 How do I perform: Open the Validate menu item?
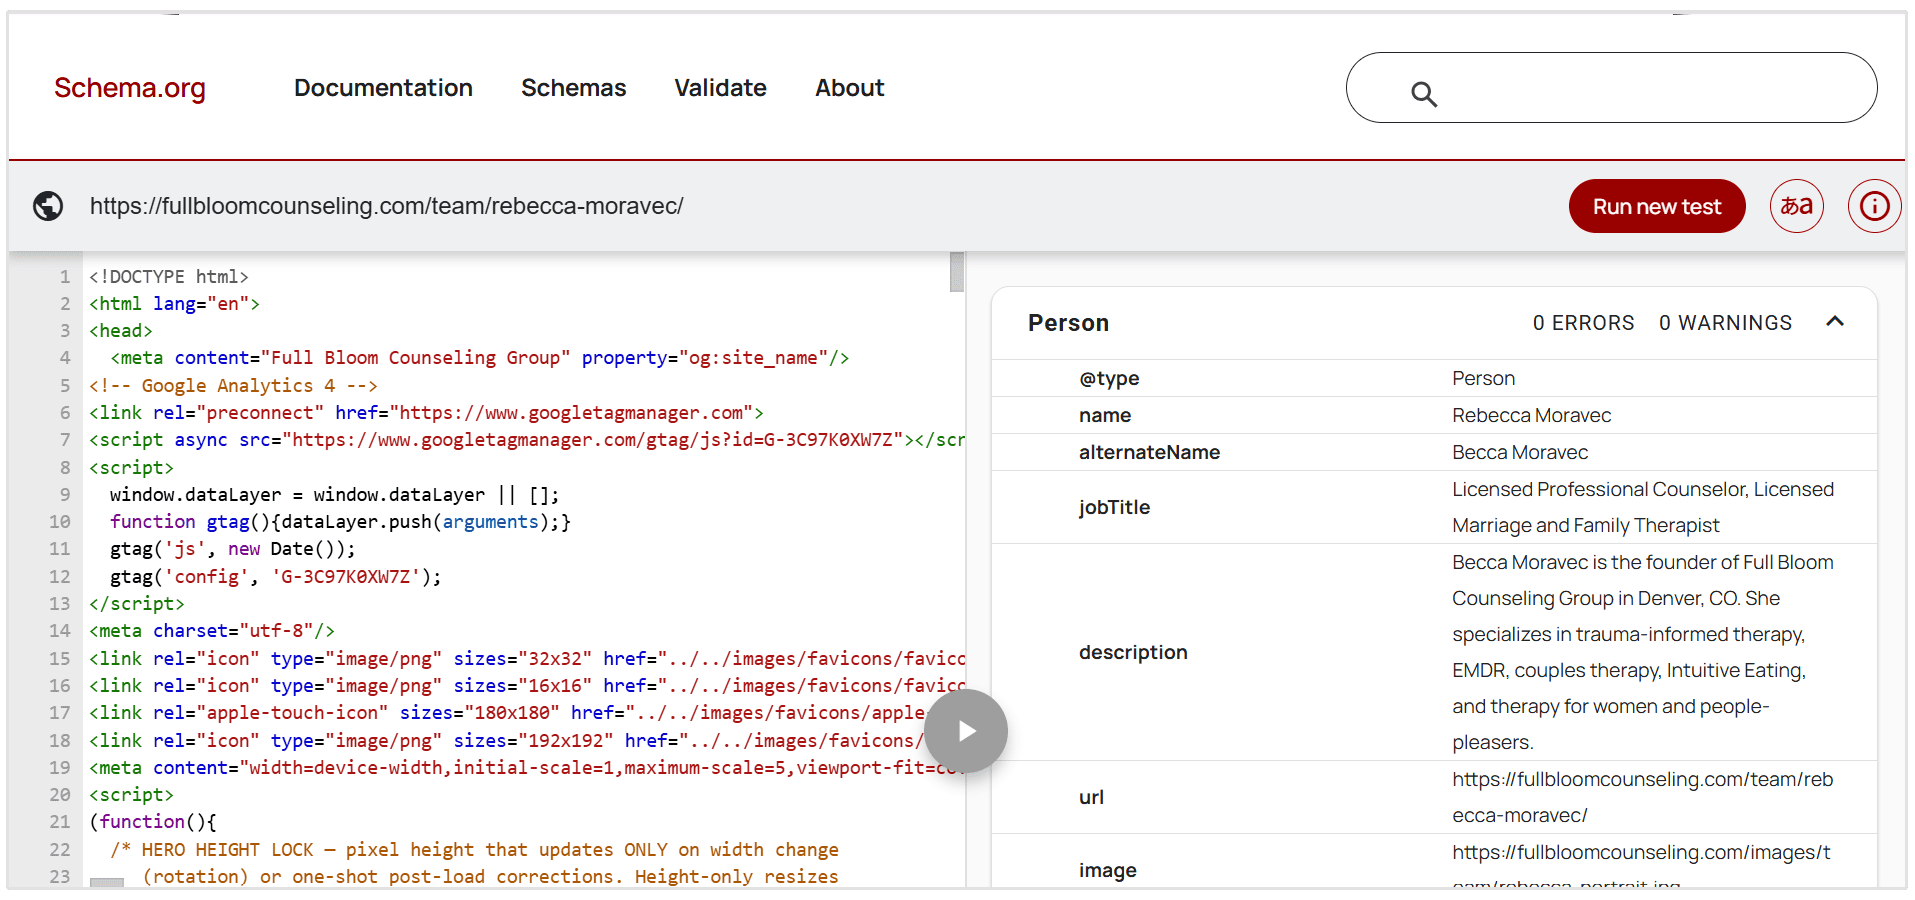pyautogui.click(x=720, y=88)
